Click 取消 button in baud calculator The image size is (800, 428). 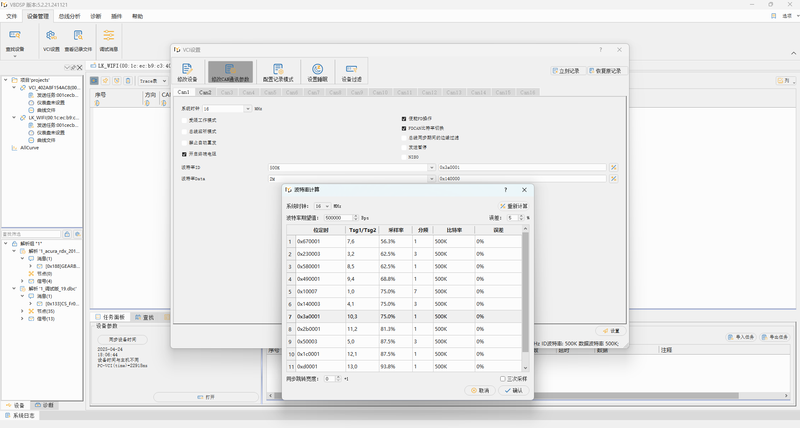tap(480, 390)
